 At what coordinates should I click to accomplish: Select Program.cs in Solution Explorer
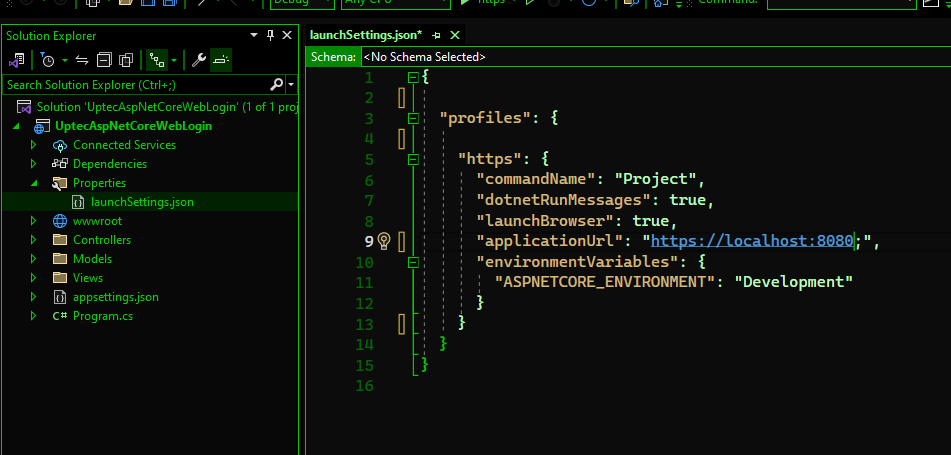pyautogui.click(x=102, y=316)
